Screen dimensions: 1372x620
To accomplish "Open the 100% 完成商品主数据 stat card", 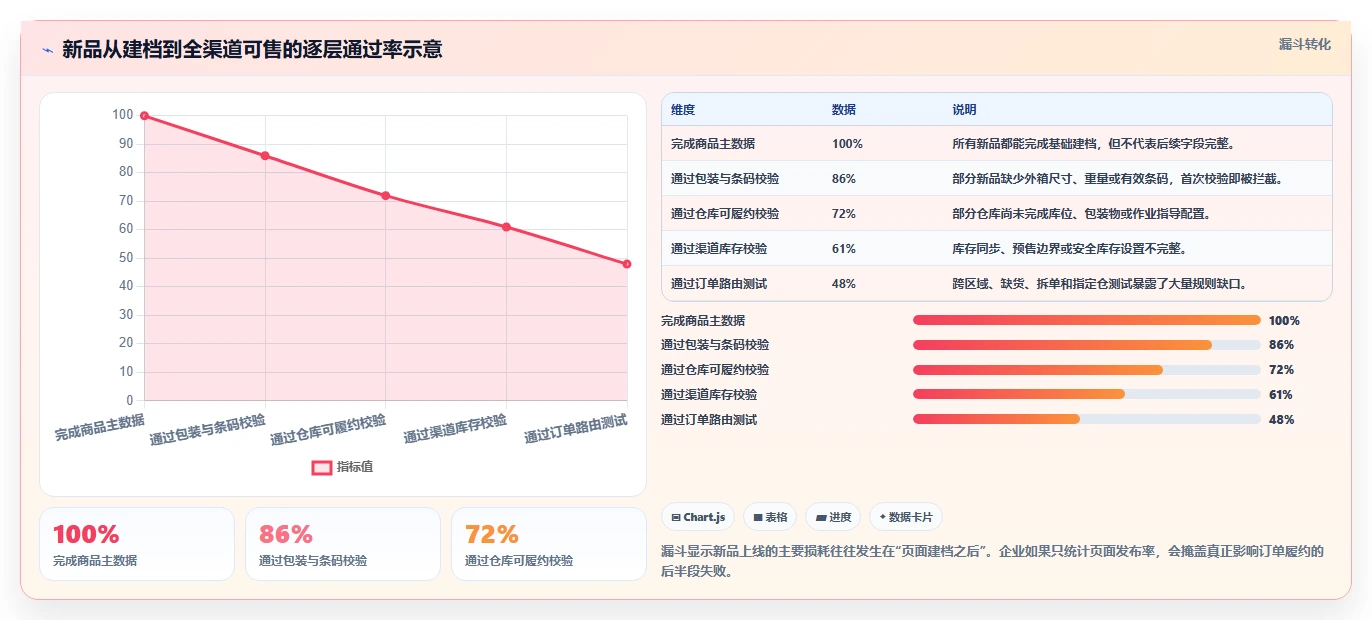I will click(x=137, y=544).
